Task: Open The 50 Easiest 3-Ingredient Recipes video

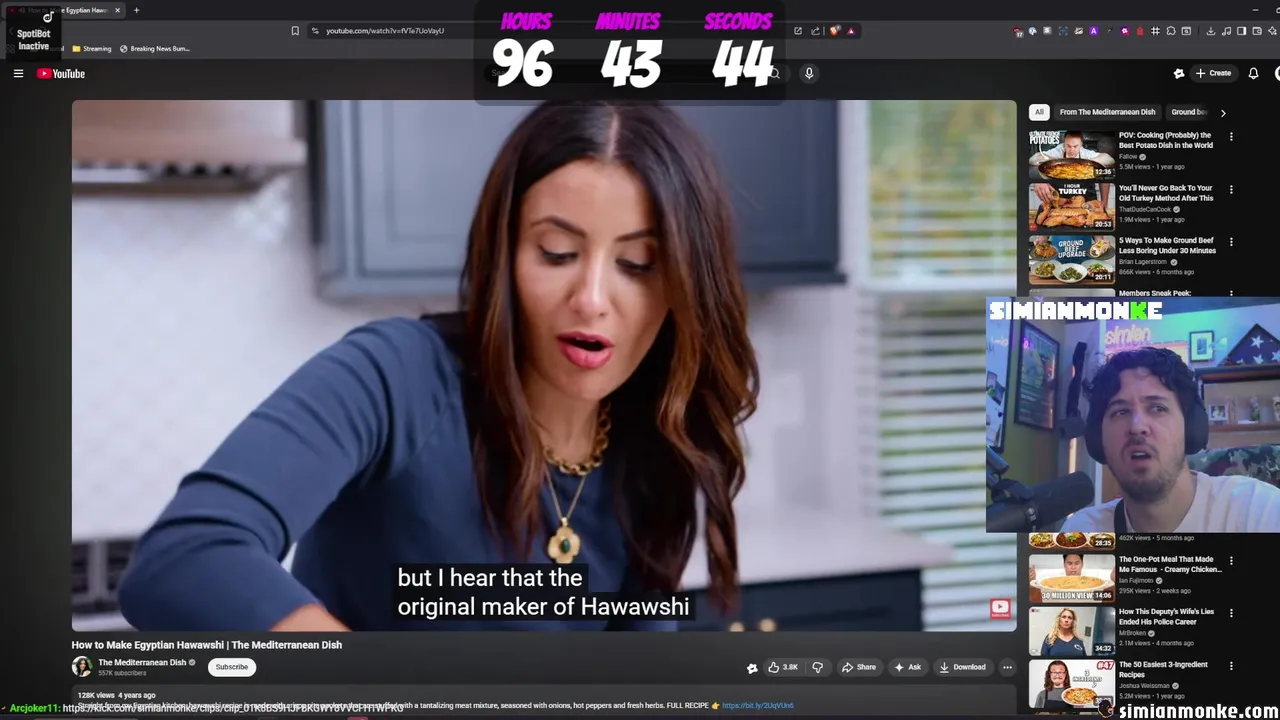Action: click(1163, 669)
